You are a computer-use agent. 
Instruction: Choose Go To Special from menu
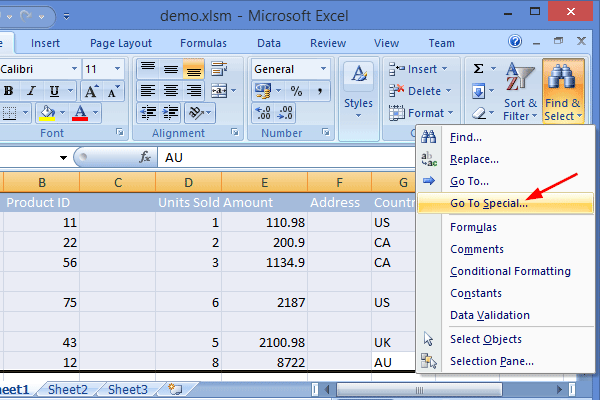[489, 203]
